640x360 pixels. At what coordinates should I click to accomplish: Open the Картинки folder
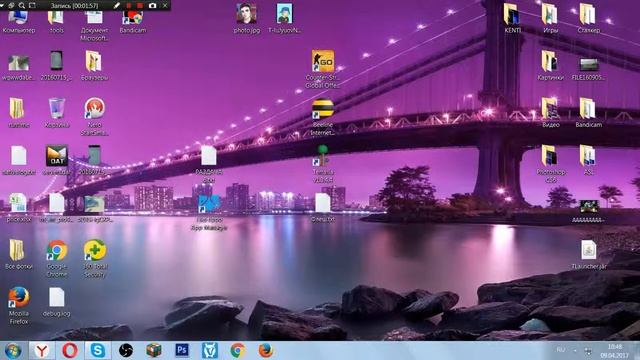pos(550,65)
